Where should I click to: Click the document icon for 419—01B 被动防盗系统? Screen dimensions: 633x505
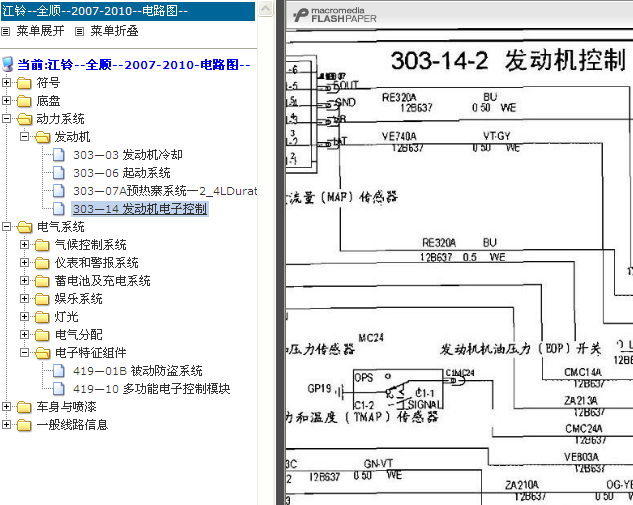point(59,371)
